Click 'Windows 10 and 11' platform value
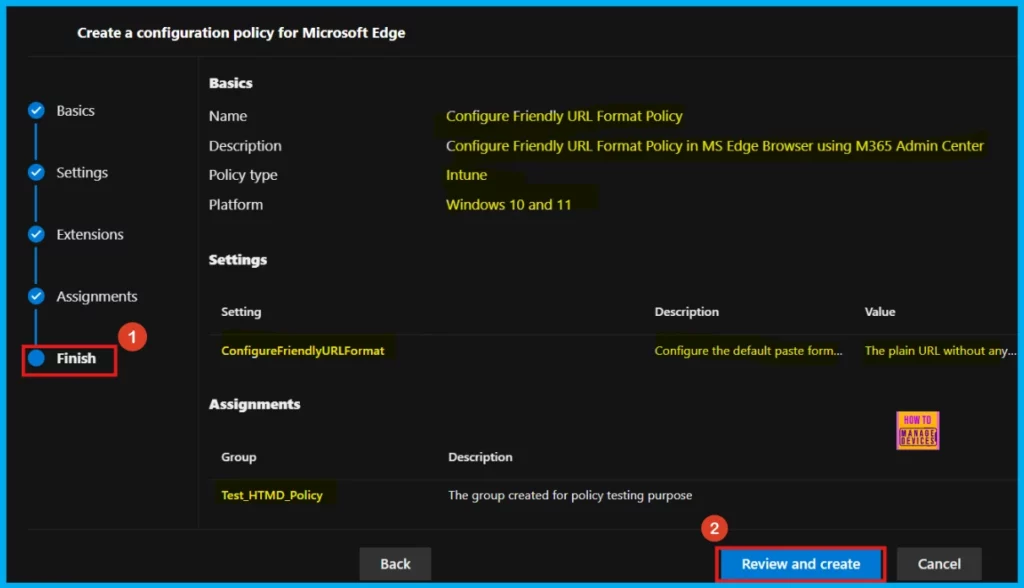The image size is (1024, 588). click(508, 204)
